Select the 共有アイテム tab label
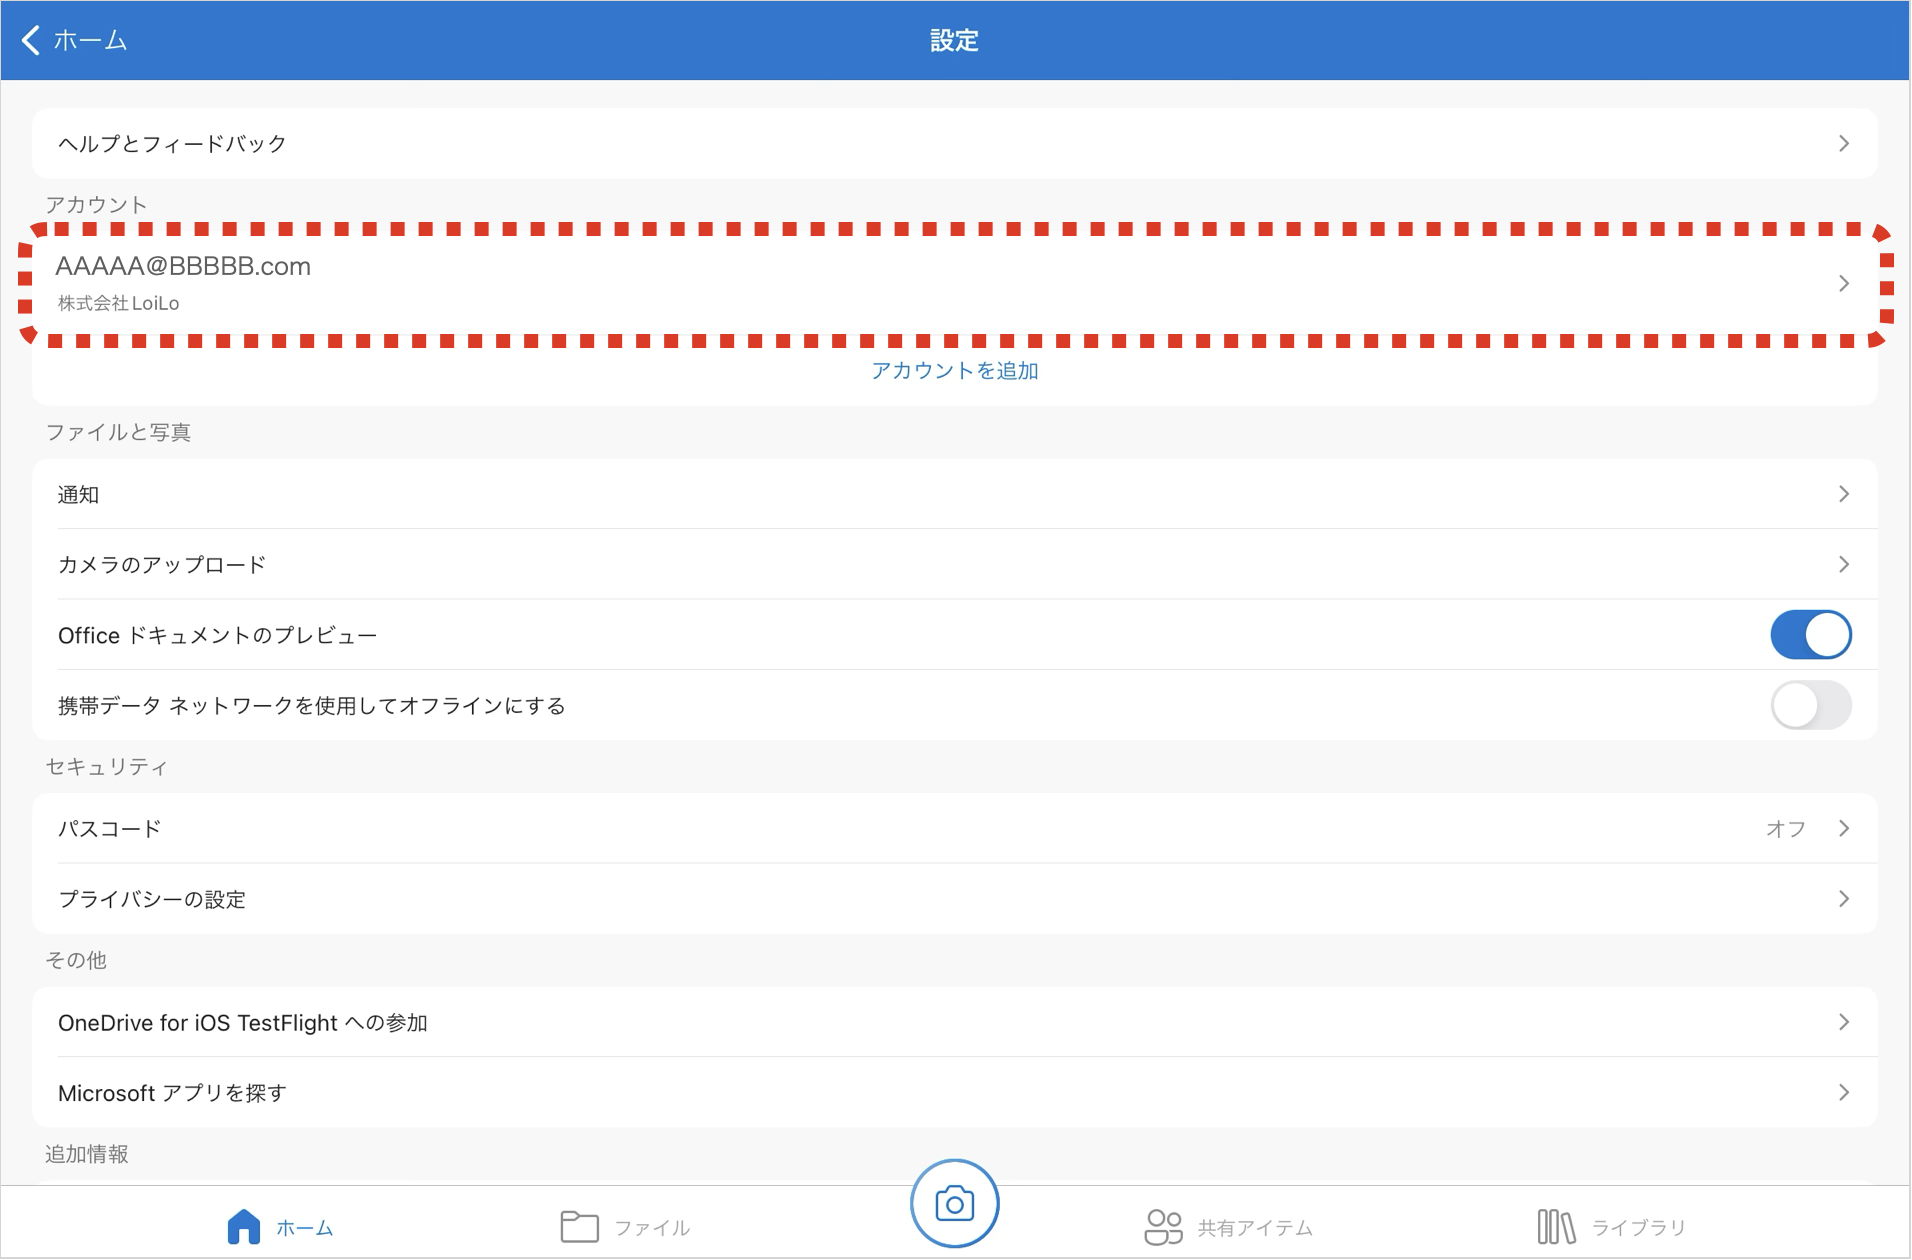The height and width of the screenshot is (1260, 1912). coord(1255,1228)
